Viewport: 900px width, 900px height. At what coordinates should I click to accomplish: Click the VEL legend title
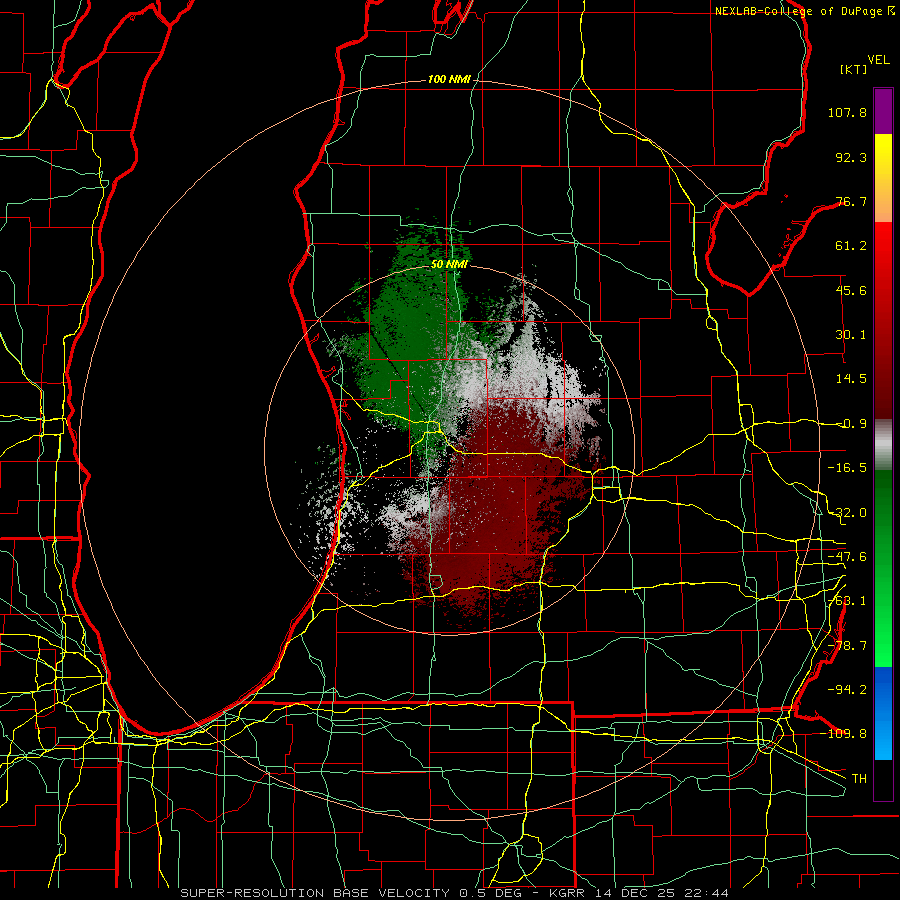click(878, 60)
